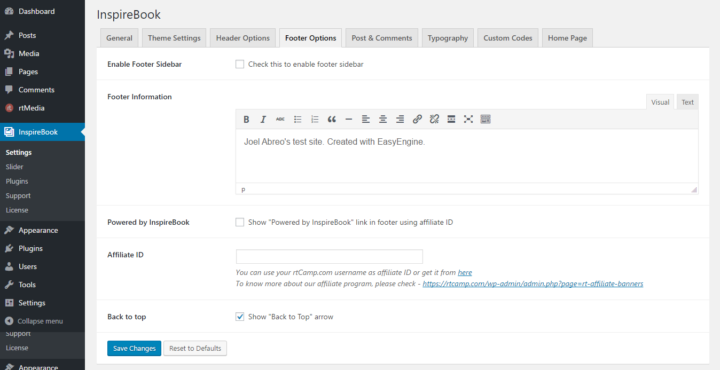
Task: Insert or edit a link
Action: [x=417, y=119]
